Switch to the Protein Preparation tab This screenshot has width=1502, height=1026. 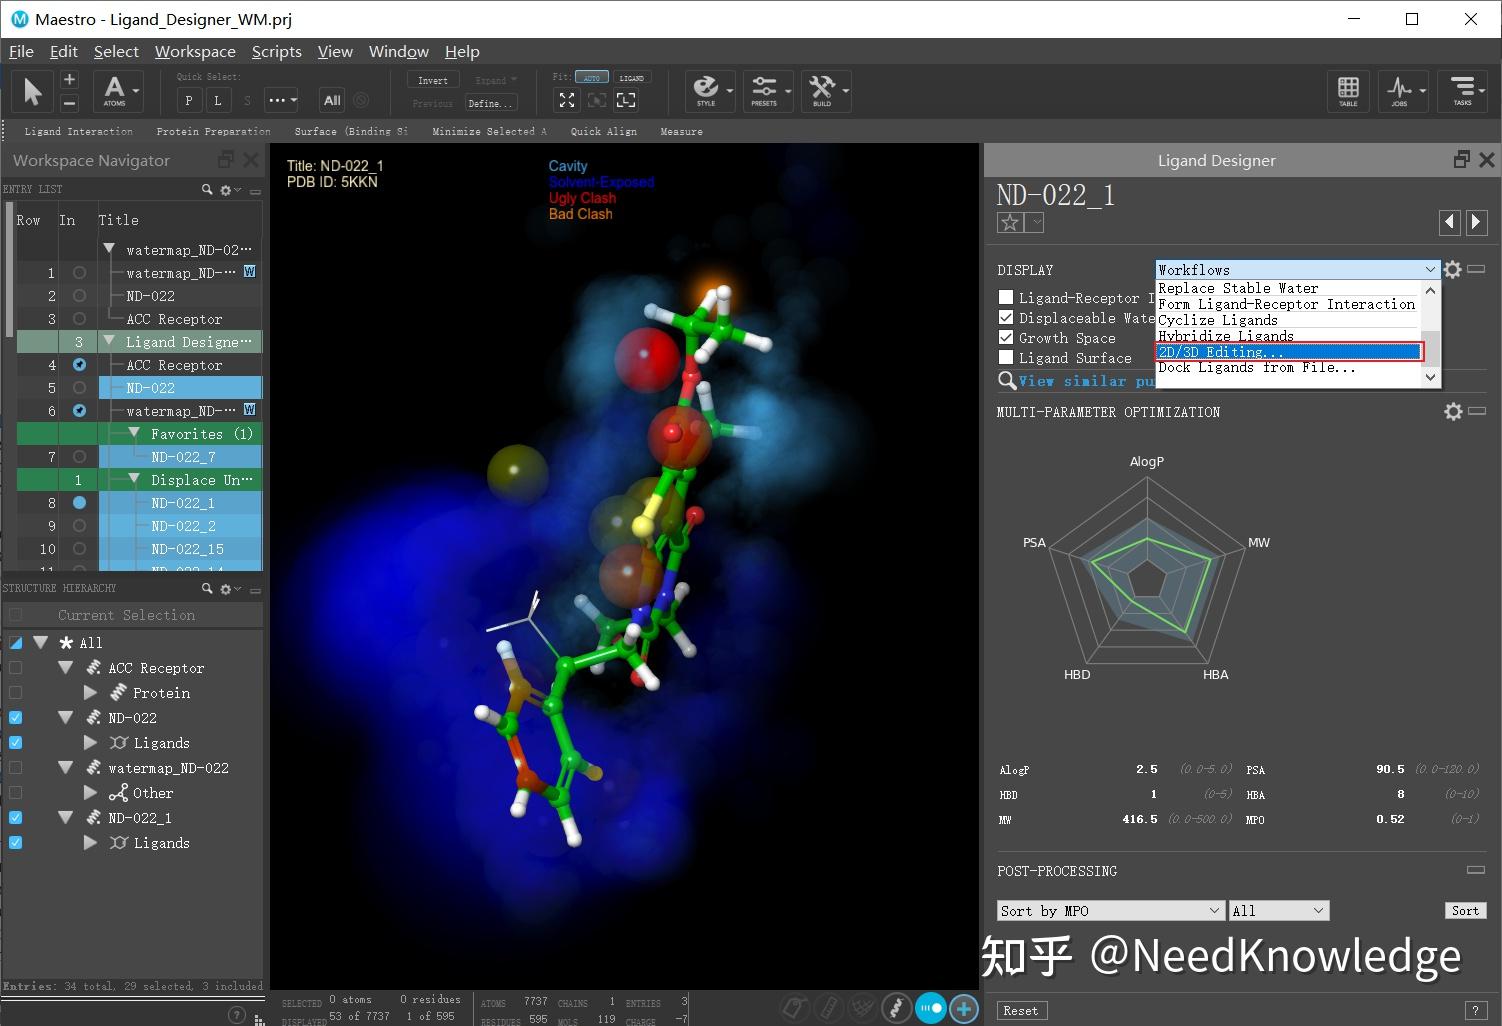(x=213, y=131)
